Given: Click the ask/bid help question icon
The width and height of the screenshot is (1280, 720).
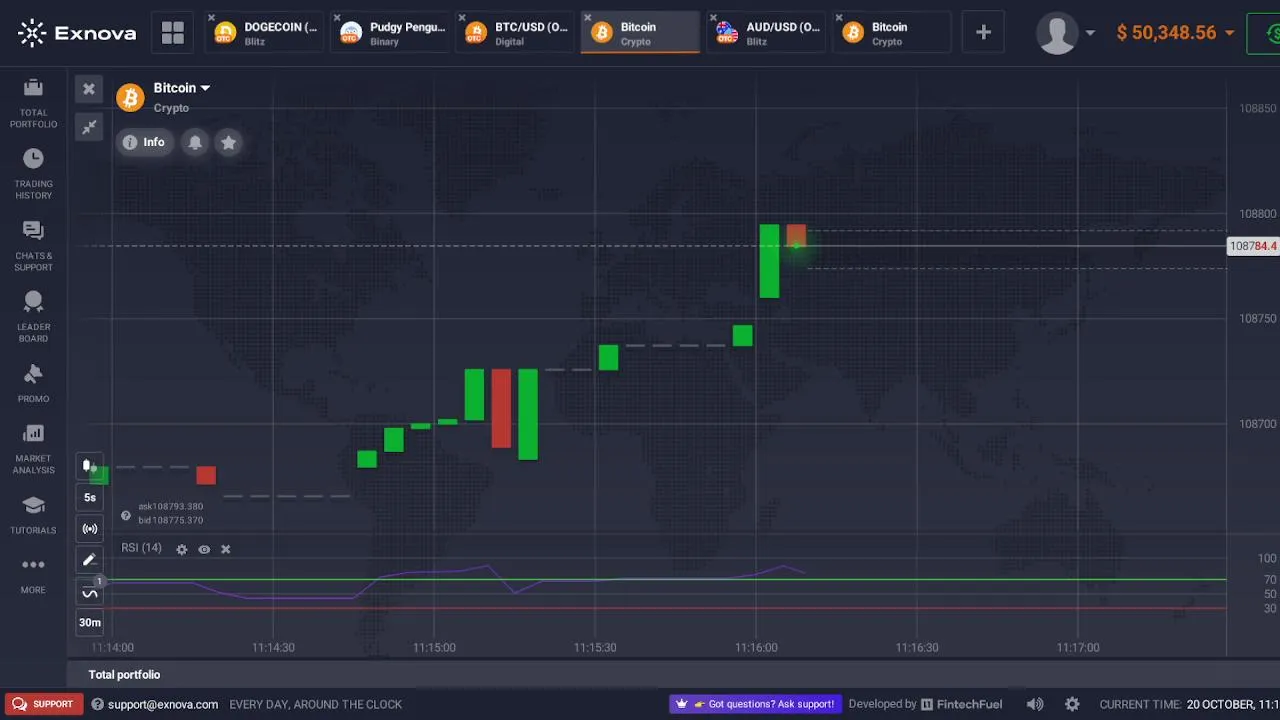Looking at the screenshot, I should (126, 516).
